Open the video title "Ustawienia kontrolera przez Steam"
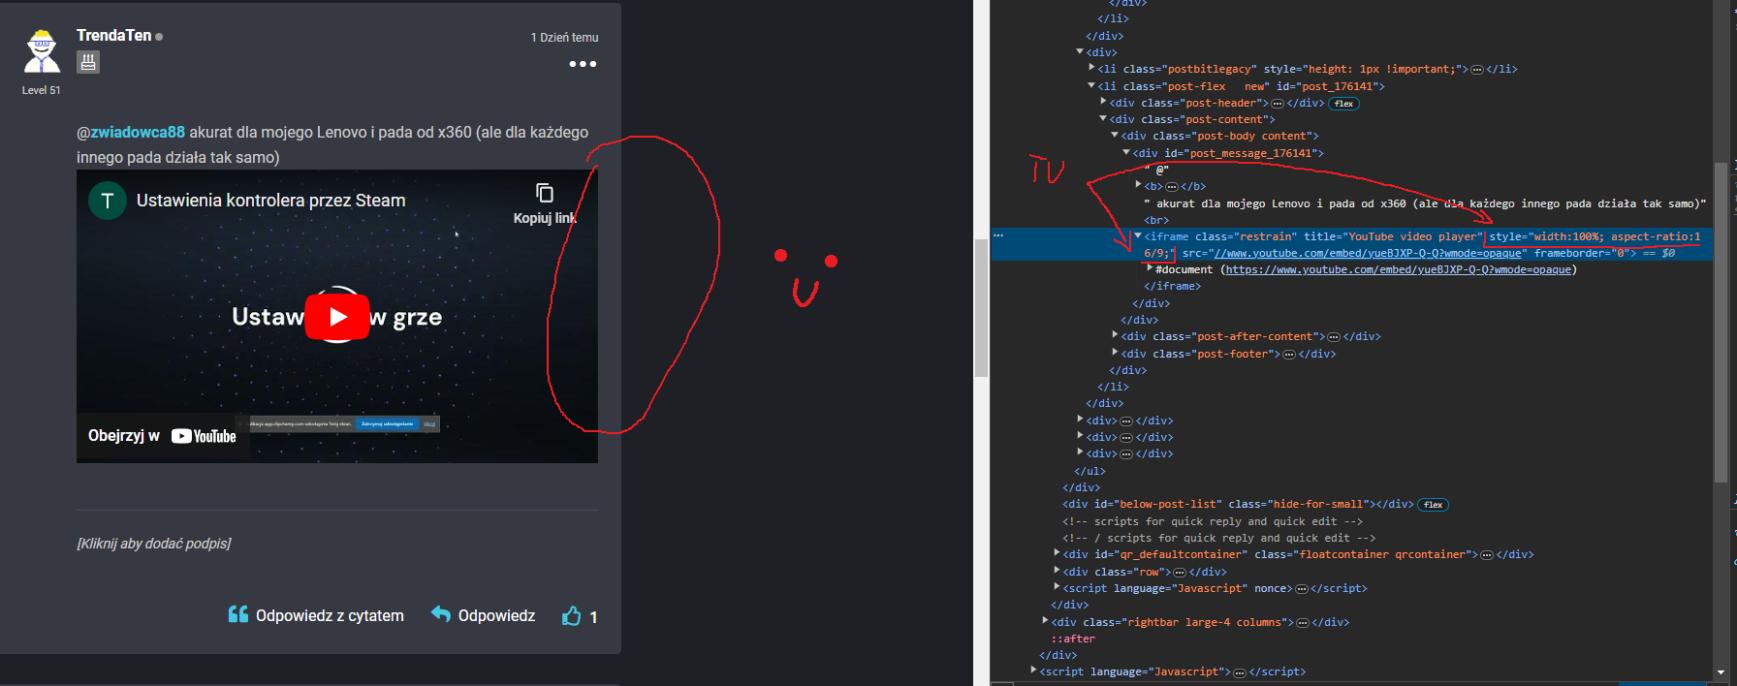This screenshot has width=1737, height=686. pyautogui.click(x=271, y=200)
